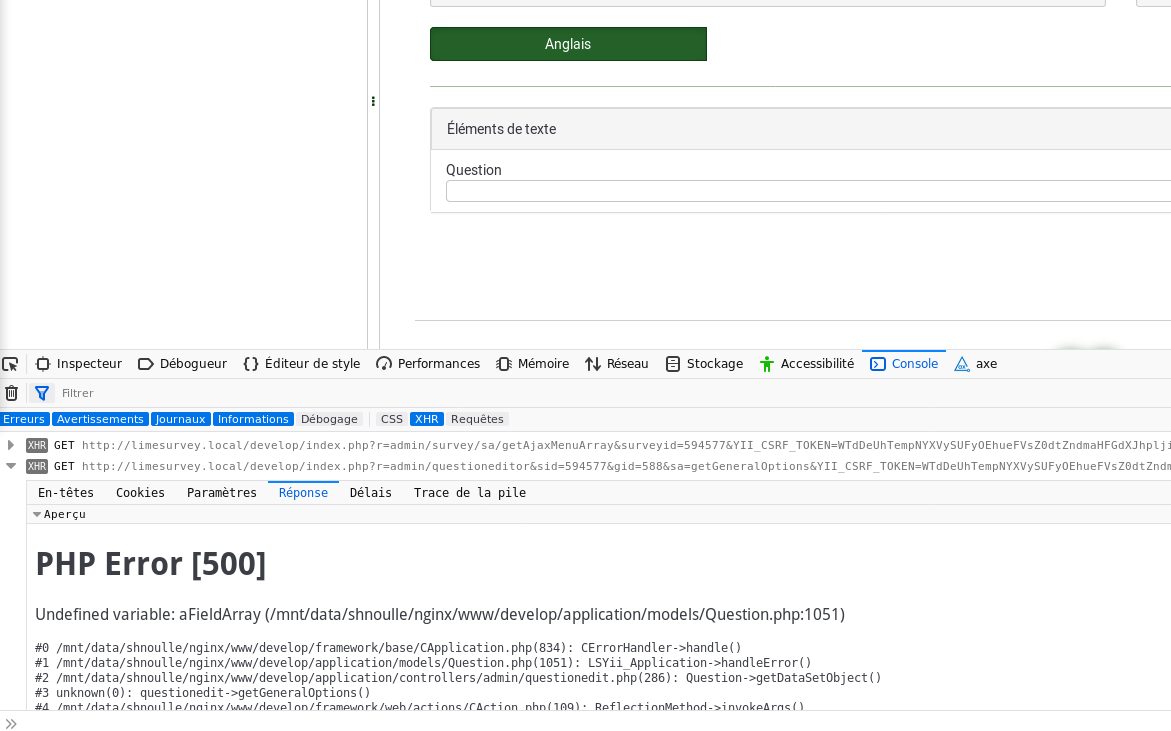Open the Éditeur de style panel
This screenshot has height=731, width=1171.
pos(301,364)
